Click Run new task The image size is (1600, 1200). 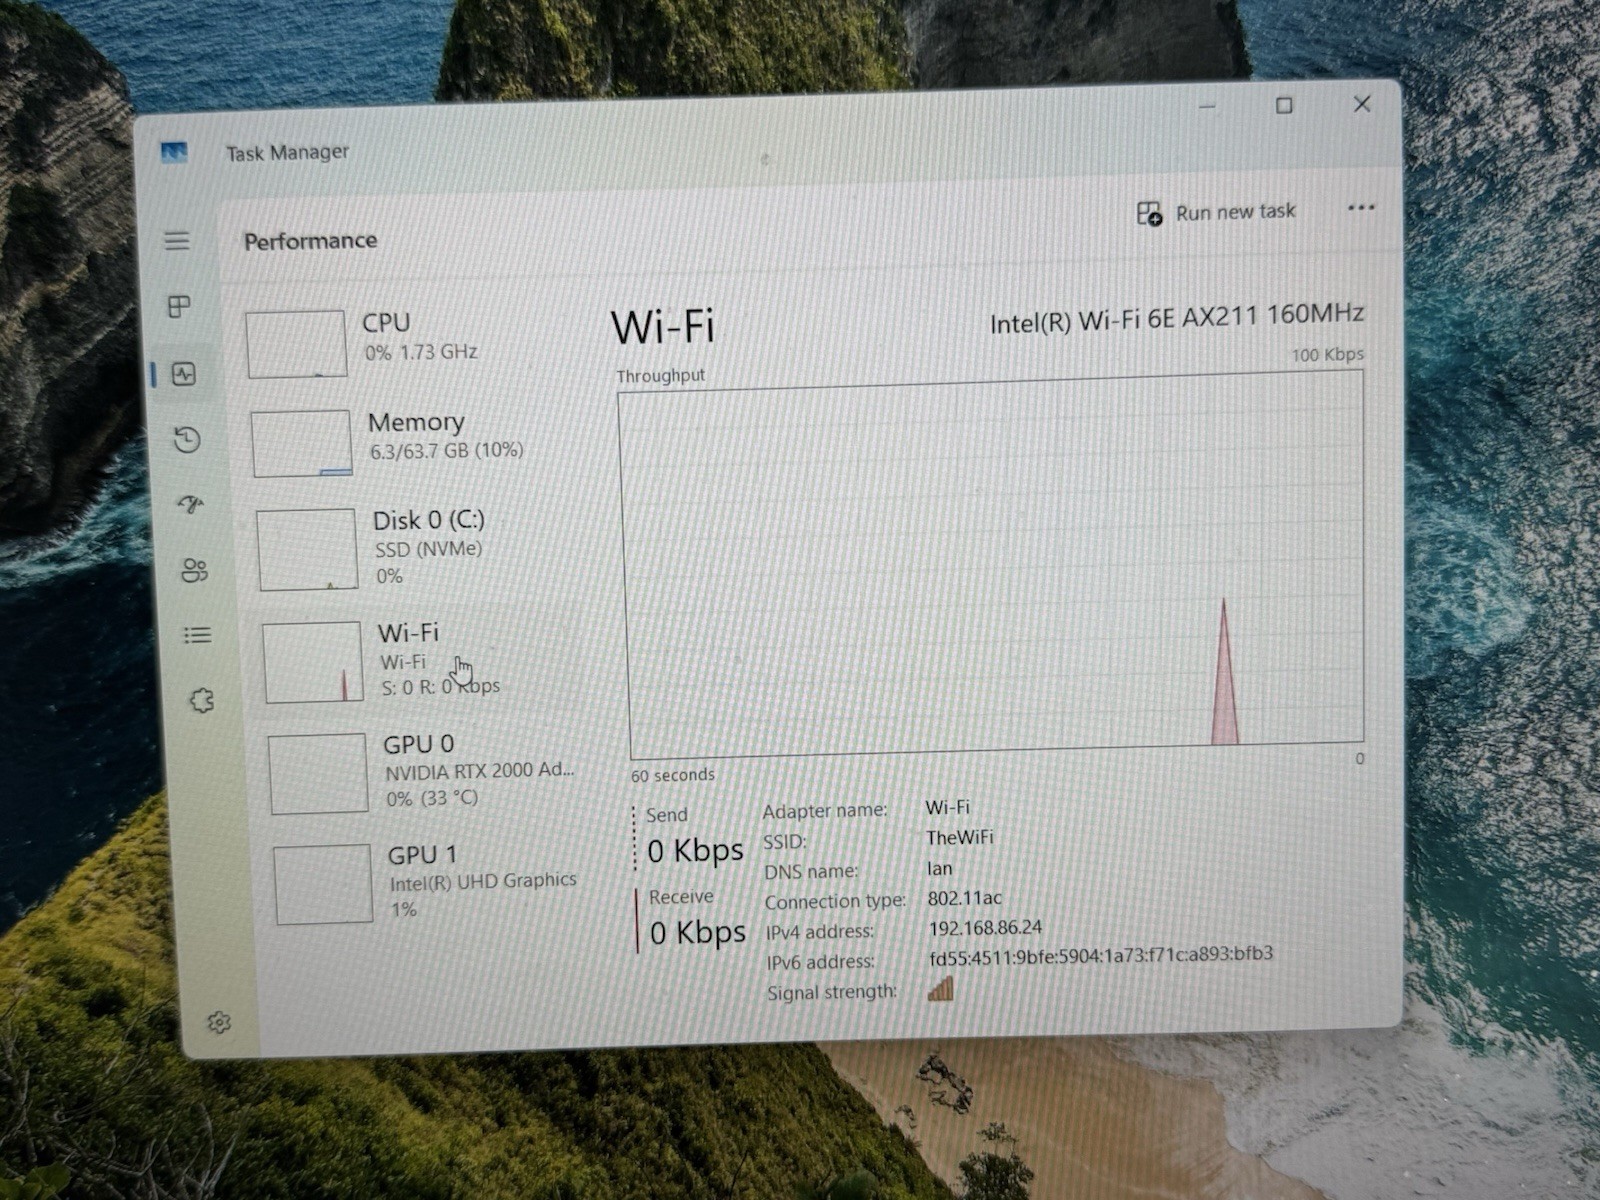click(1216, 212)
